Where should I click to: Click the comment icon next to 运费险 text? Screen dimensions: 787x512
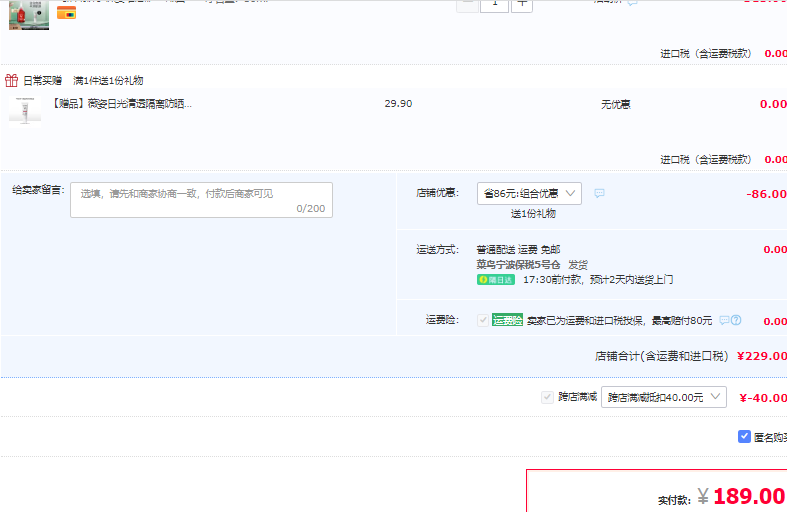pos(724,320)
